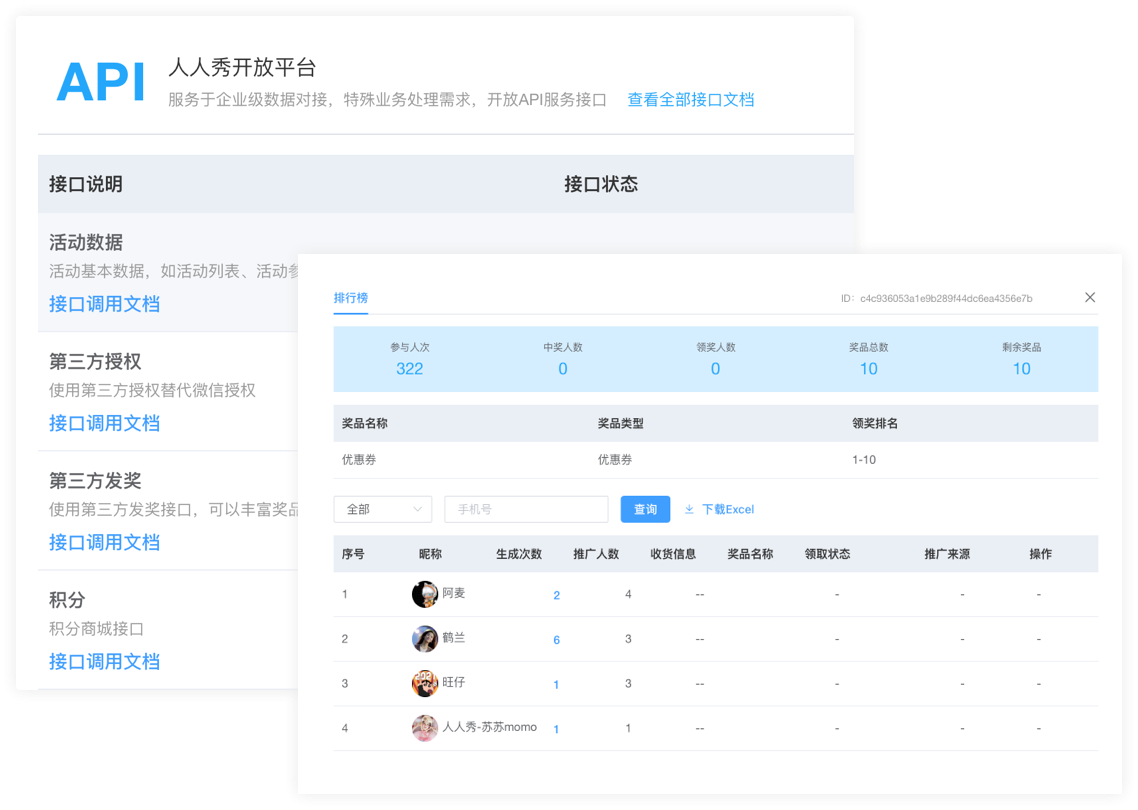Viewport: 1138px width, 810px height.
Task: Expand the 全部 dropdown filter
Action: [383, 510]
